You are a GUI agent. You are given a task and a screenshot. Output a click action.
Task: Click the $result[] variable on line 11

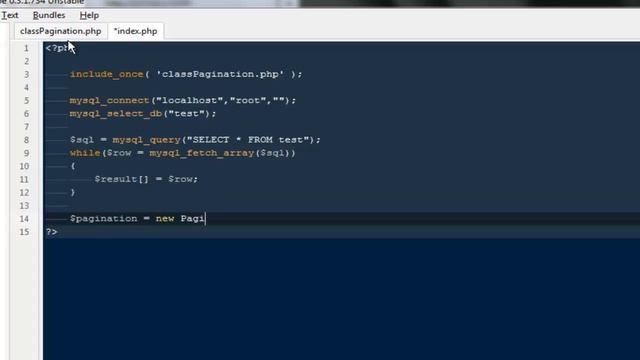(x=121, y=179)
